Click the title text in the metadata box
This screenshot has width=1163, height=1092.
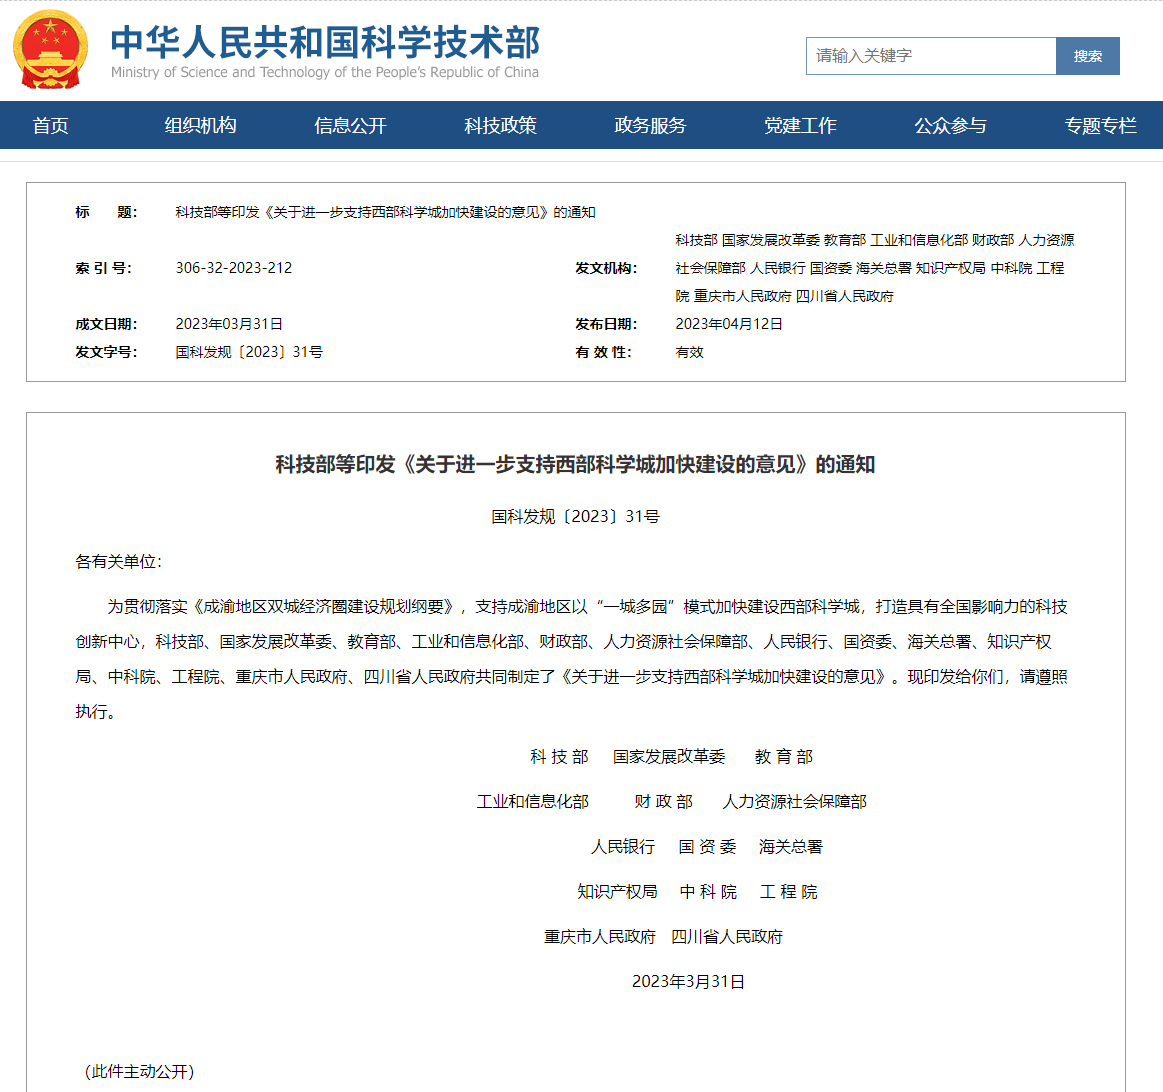click(x=385, y=212)
